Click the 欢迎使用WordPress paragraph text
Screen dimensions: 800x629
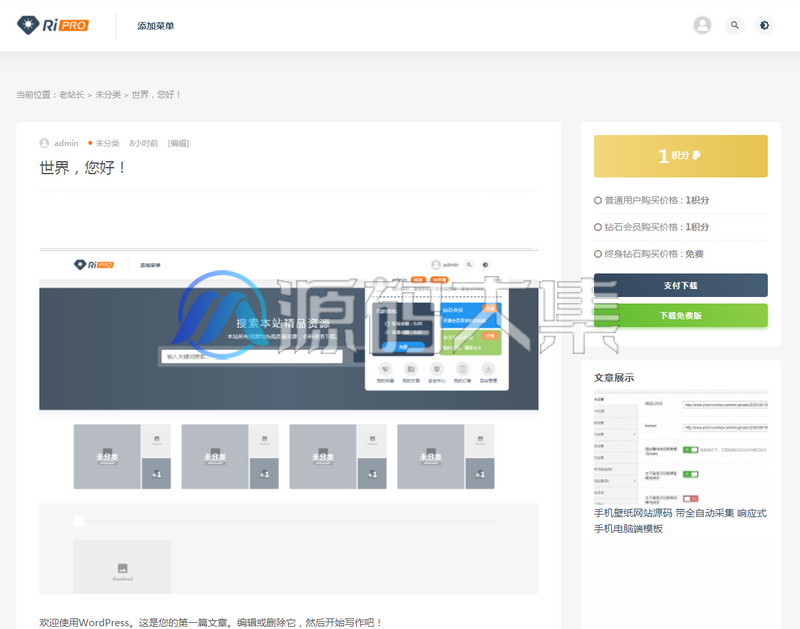tap(211, 622)
